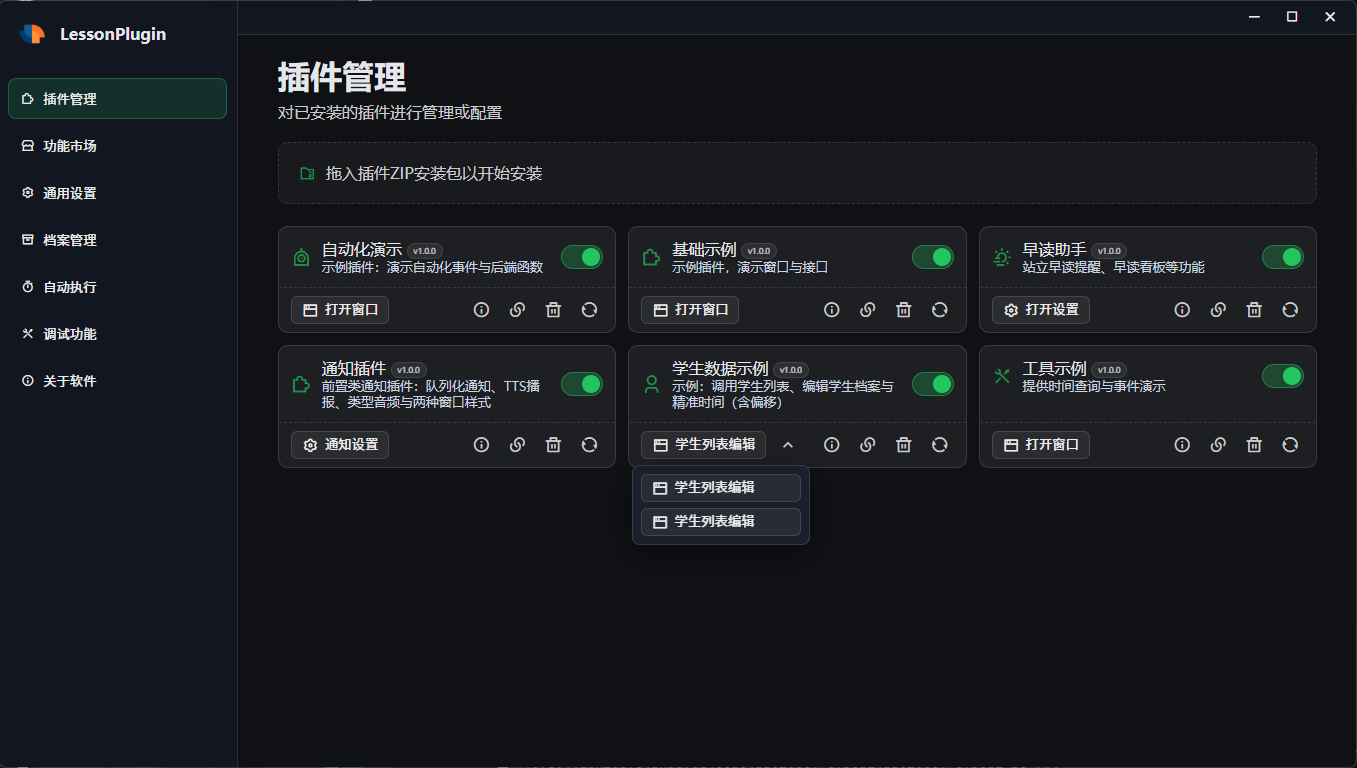Open 通用设置 from the sidebar
The height and width of the screenshot is (768, 1357).
[x=70, y=193]
